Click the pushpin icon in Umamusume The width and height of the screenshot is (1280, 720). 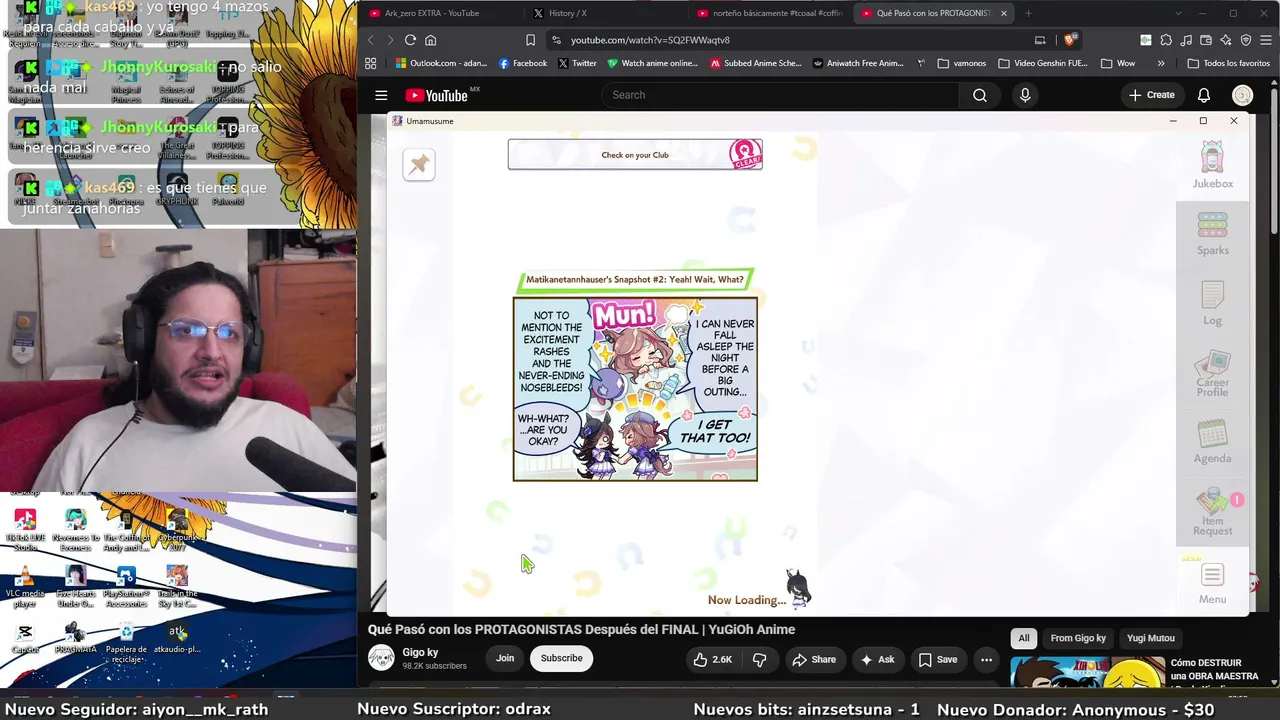(419, 165)
